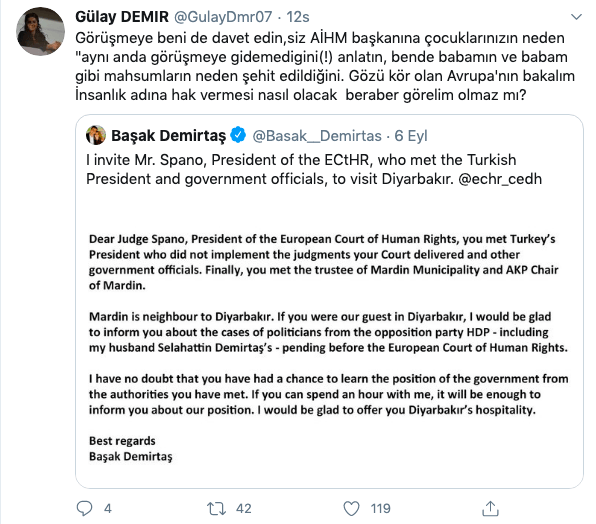The image size is (596, 524).
Task: Open the 6 Eyl quoted tweet date
Action: click(x=411, y=136)
